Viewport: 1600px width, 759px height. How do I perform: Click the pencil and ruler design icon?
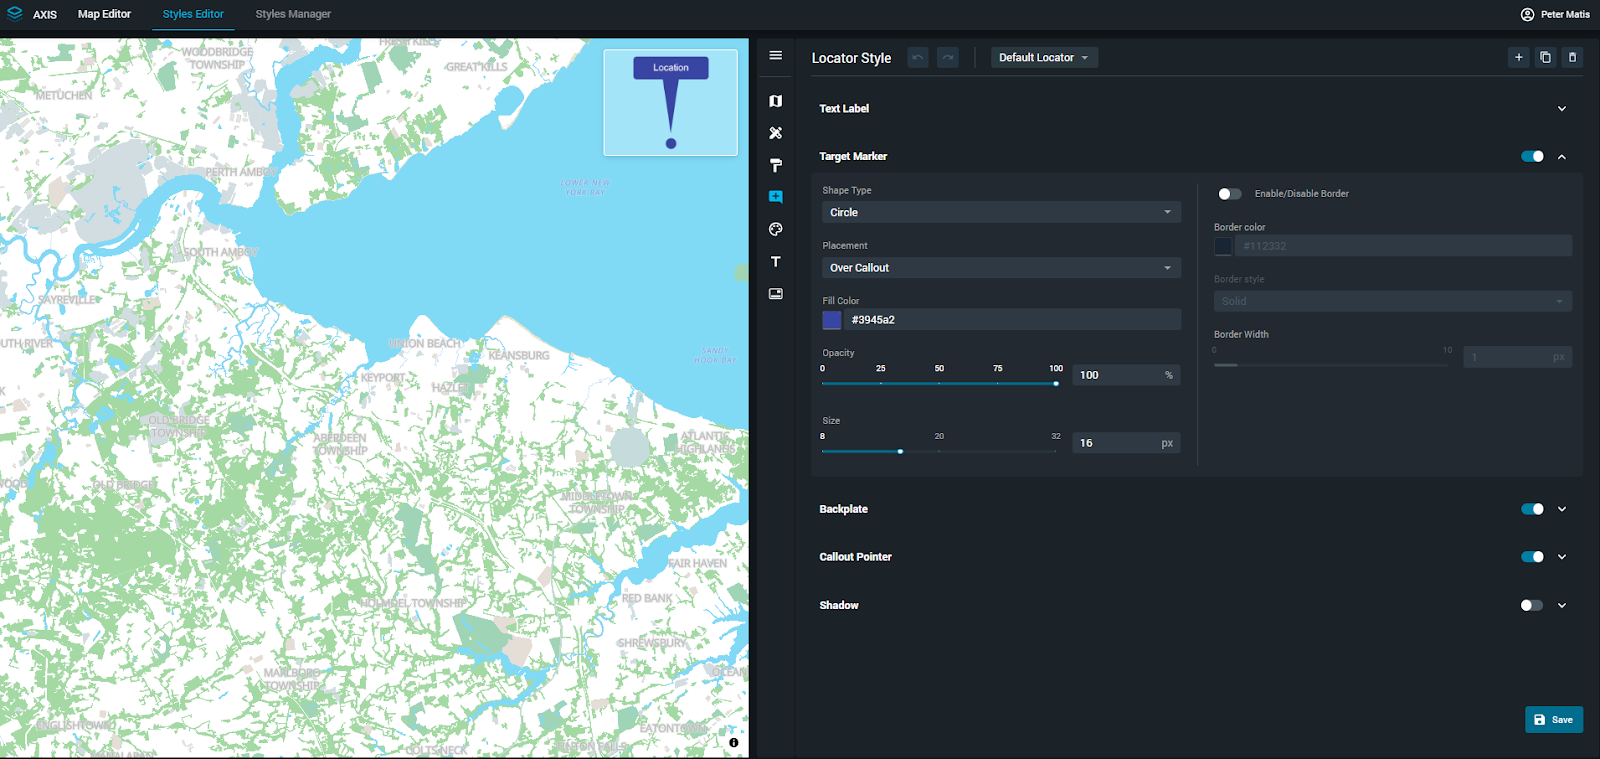point(775,133)
